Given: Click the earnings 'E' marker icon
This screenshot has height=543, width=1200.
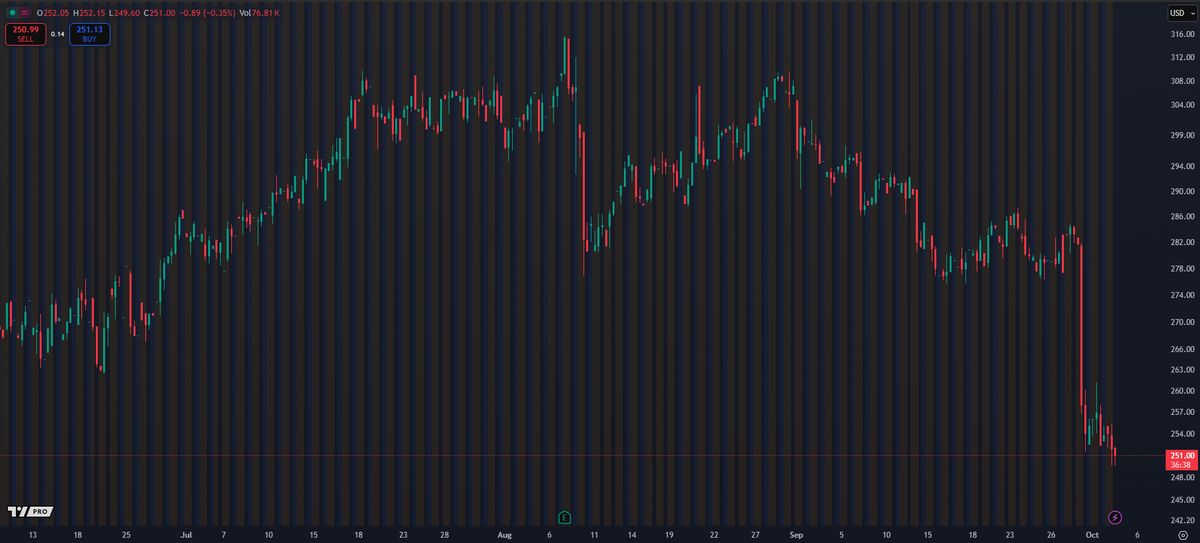Looking at the screenshot, I should pos(565,517).
